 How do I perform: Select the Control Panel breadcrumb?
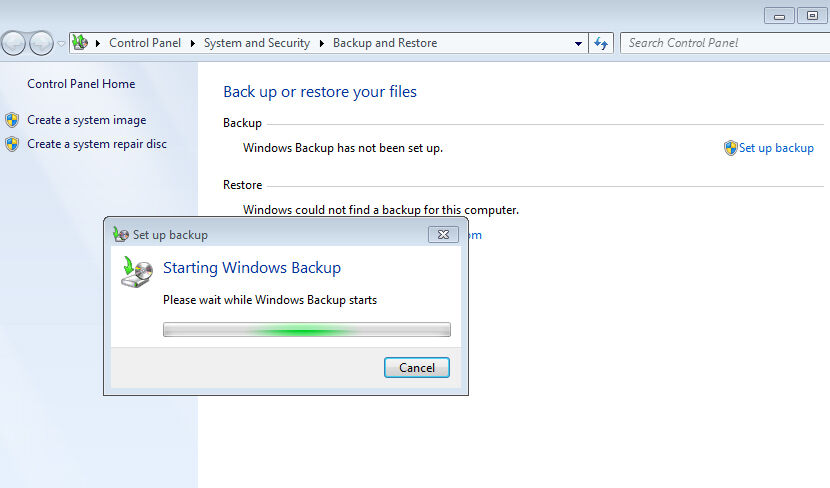click(145, 43)
